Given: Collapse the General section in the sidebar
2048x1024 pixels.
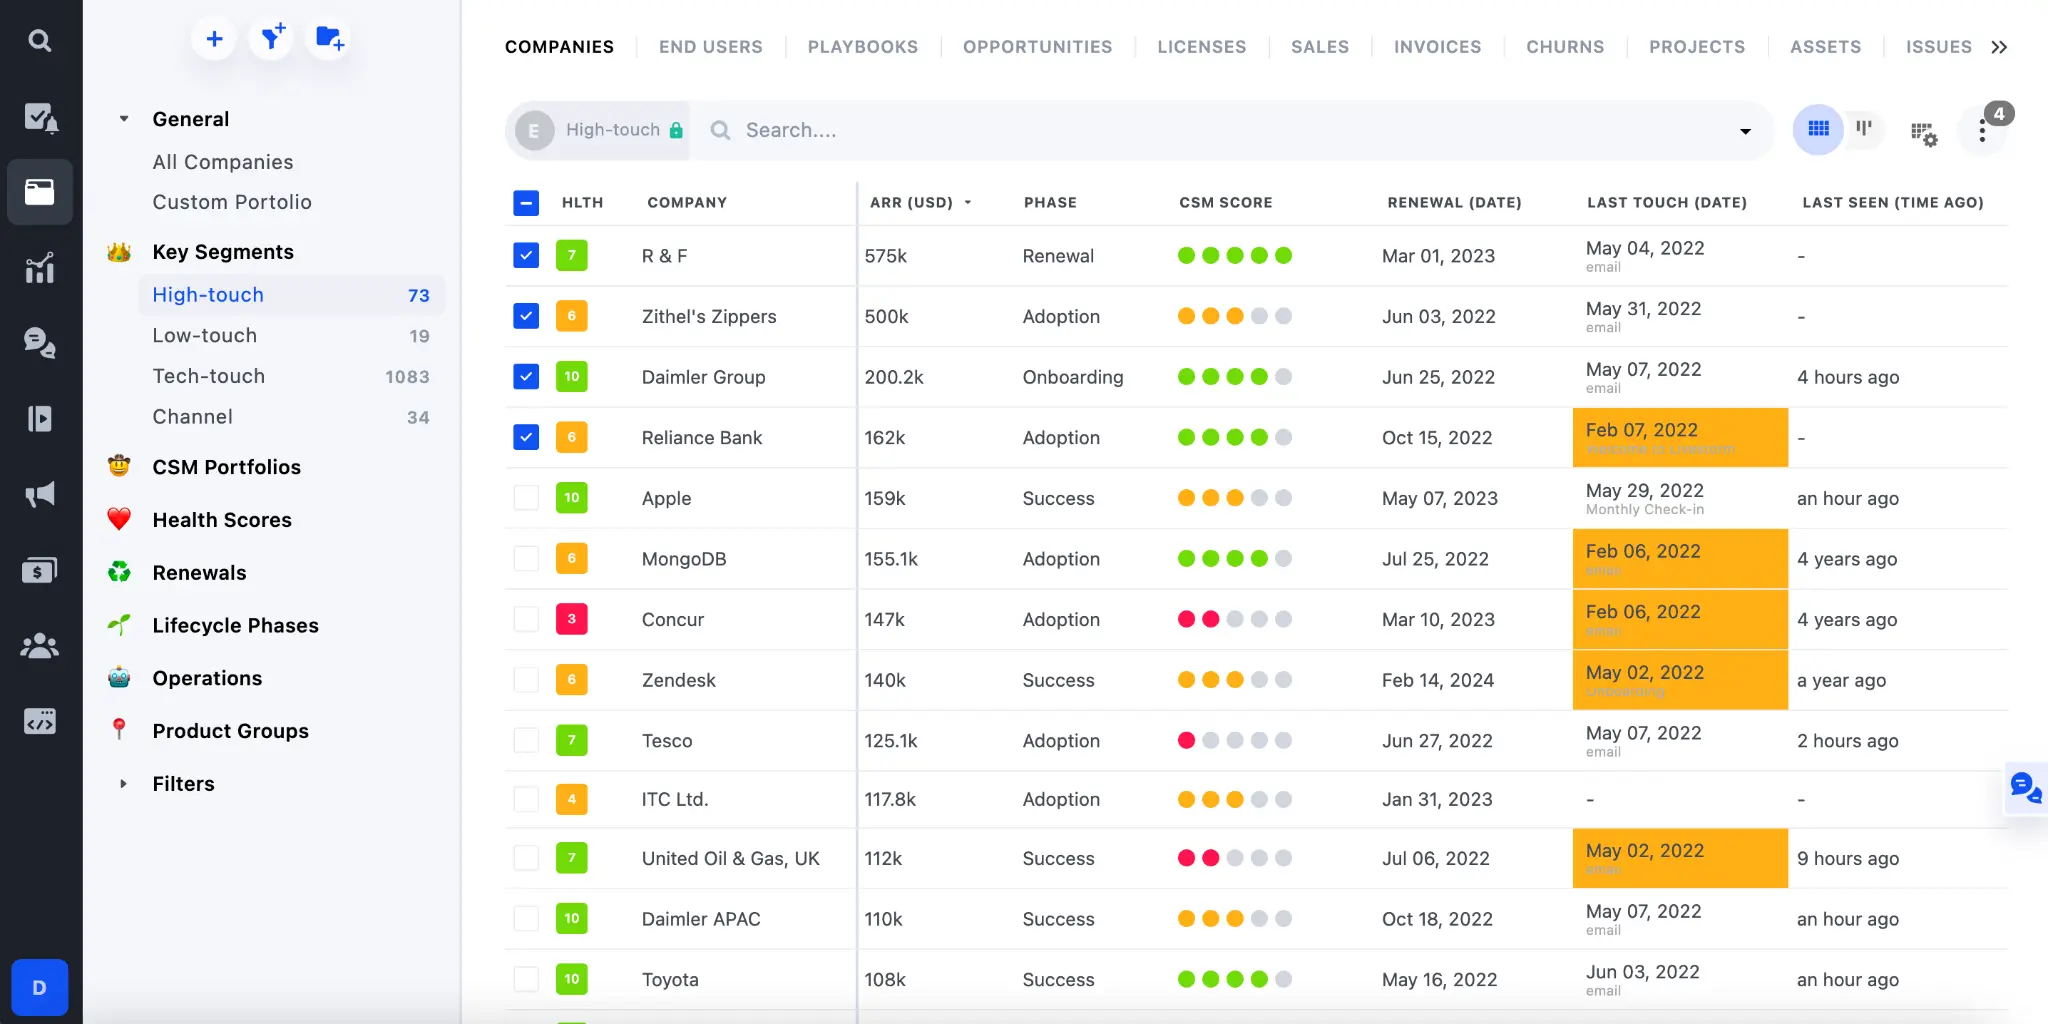Looking at the screenshot, I should coord(124,118).
